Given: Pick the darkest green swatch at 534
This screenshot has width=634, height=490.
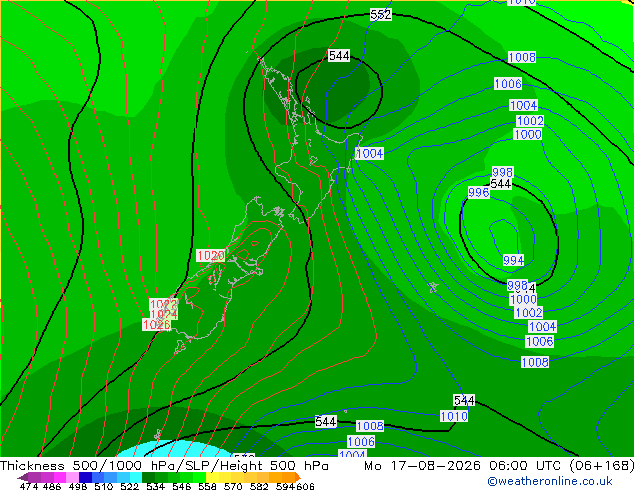Looking at the screenshot, I should click(x=148, y=477).
